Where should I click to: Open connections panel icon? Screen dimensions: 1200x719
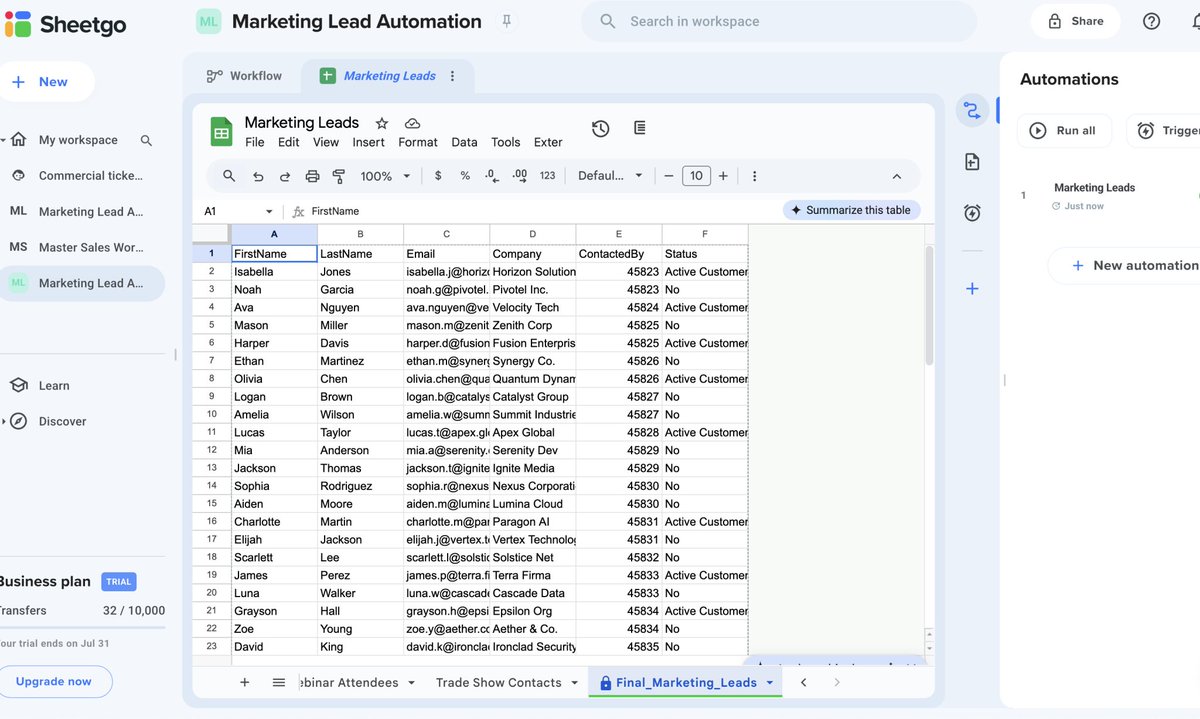[972, 111]
